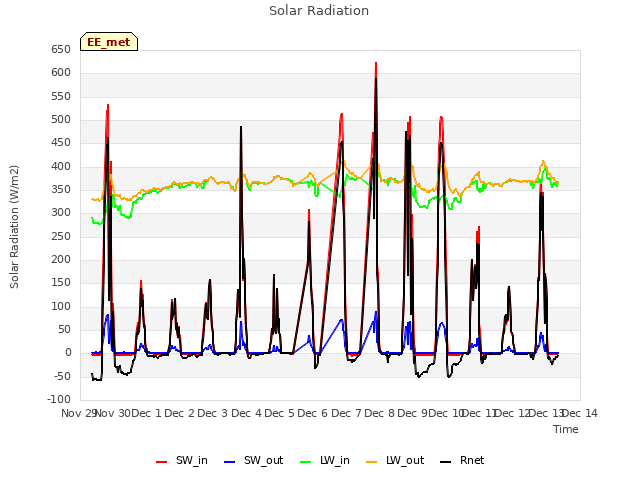
Task: Click the 400 y-axis tick label
Action: pyautogui.click(x=61, y=167)
